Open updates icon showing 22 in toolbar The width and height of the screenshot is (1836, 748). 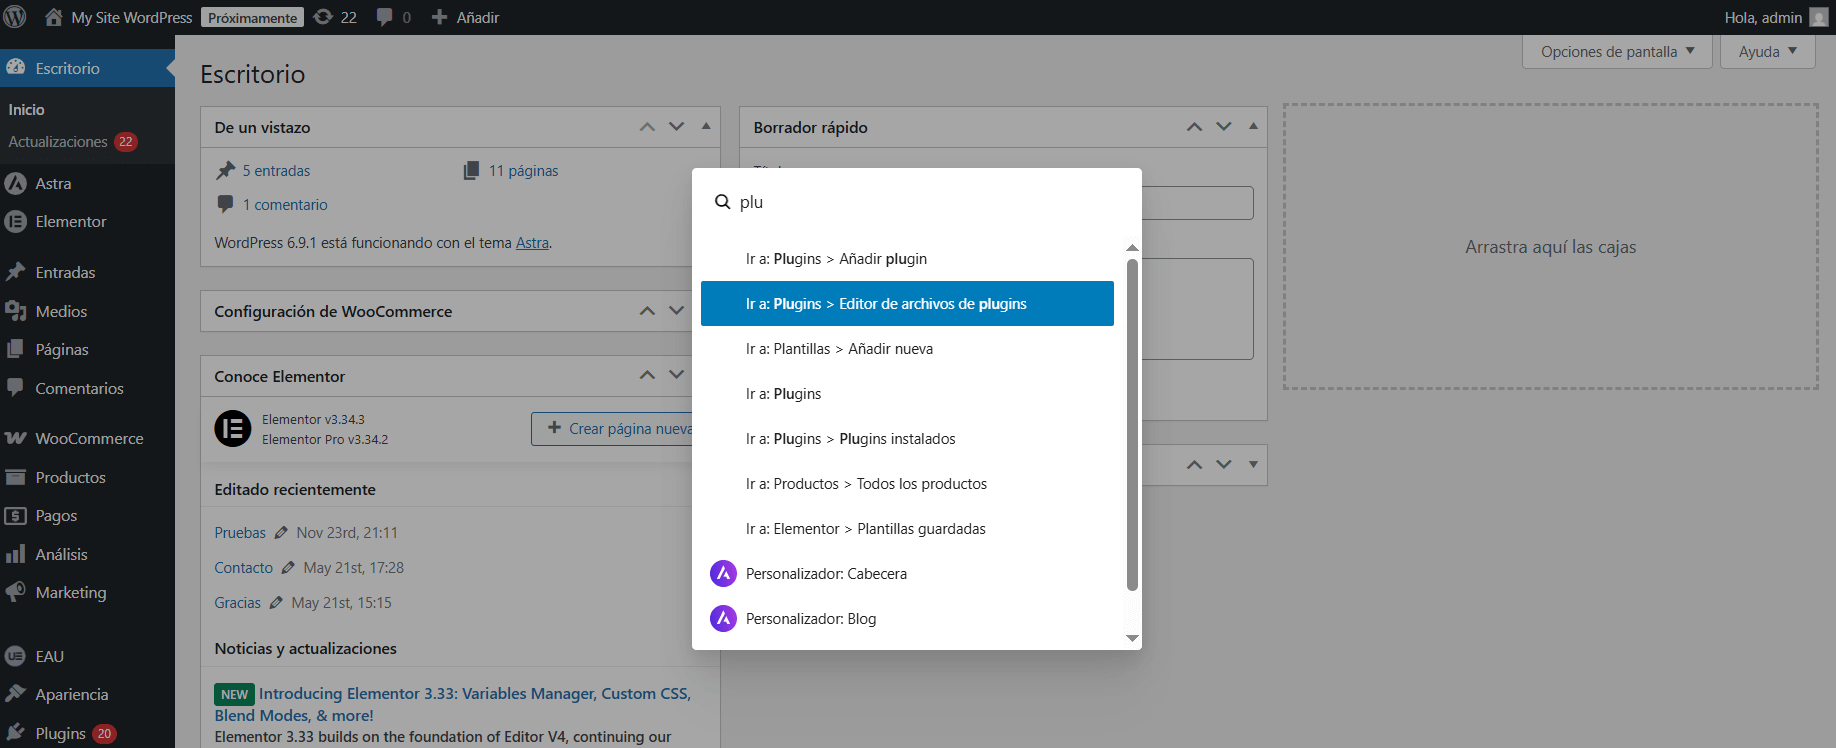[x=324, y=17]
